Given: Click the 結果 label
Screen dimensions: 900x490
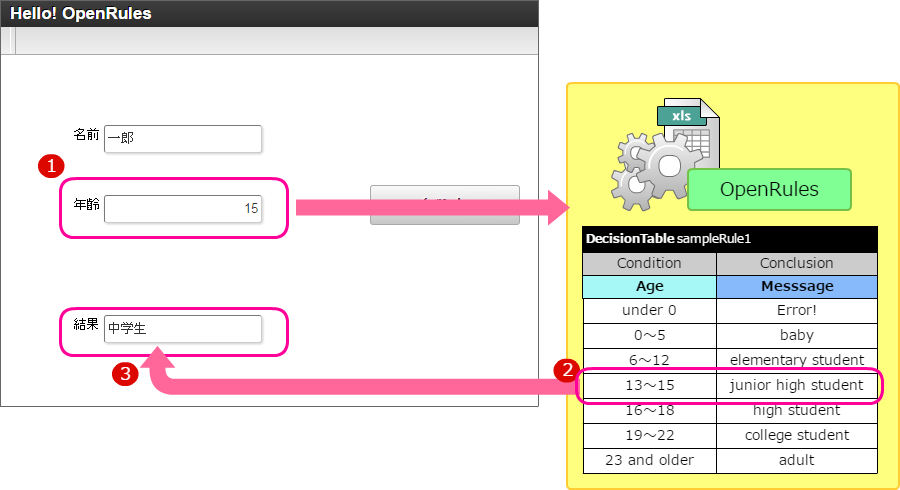Looking at the screenshot, I should pyautogui.click(x=86, y=325).
